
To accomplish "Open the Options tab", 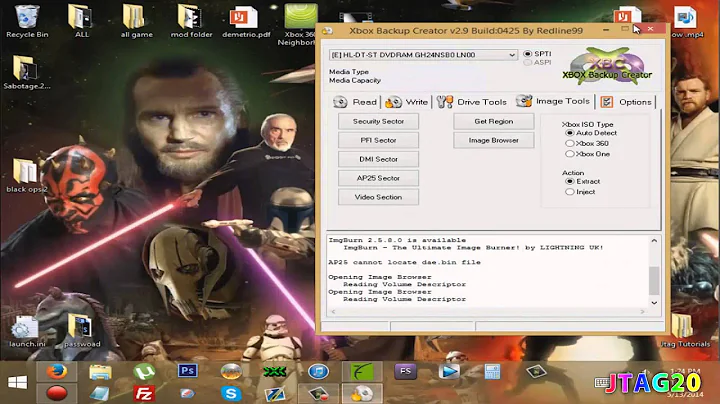I will pos(626,102).
